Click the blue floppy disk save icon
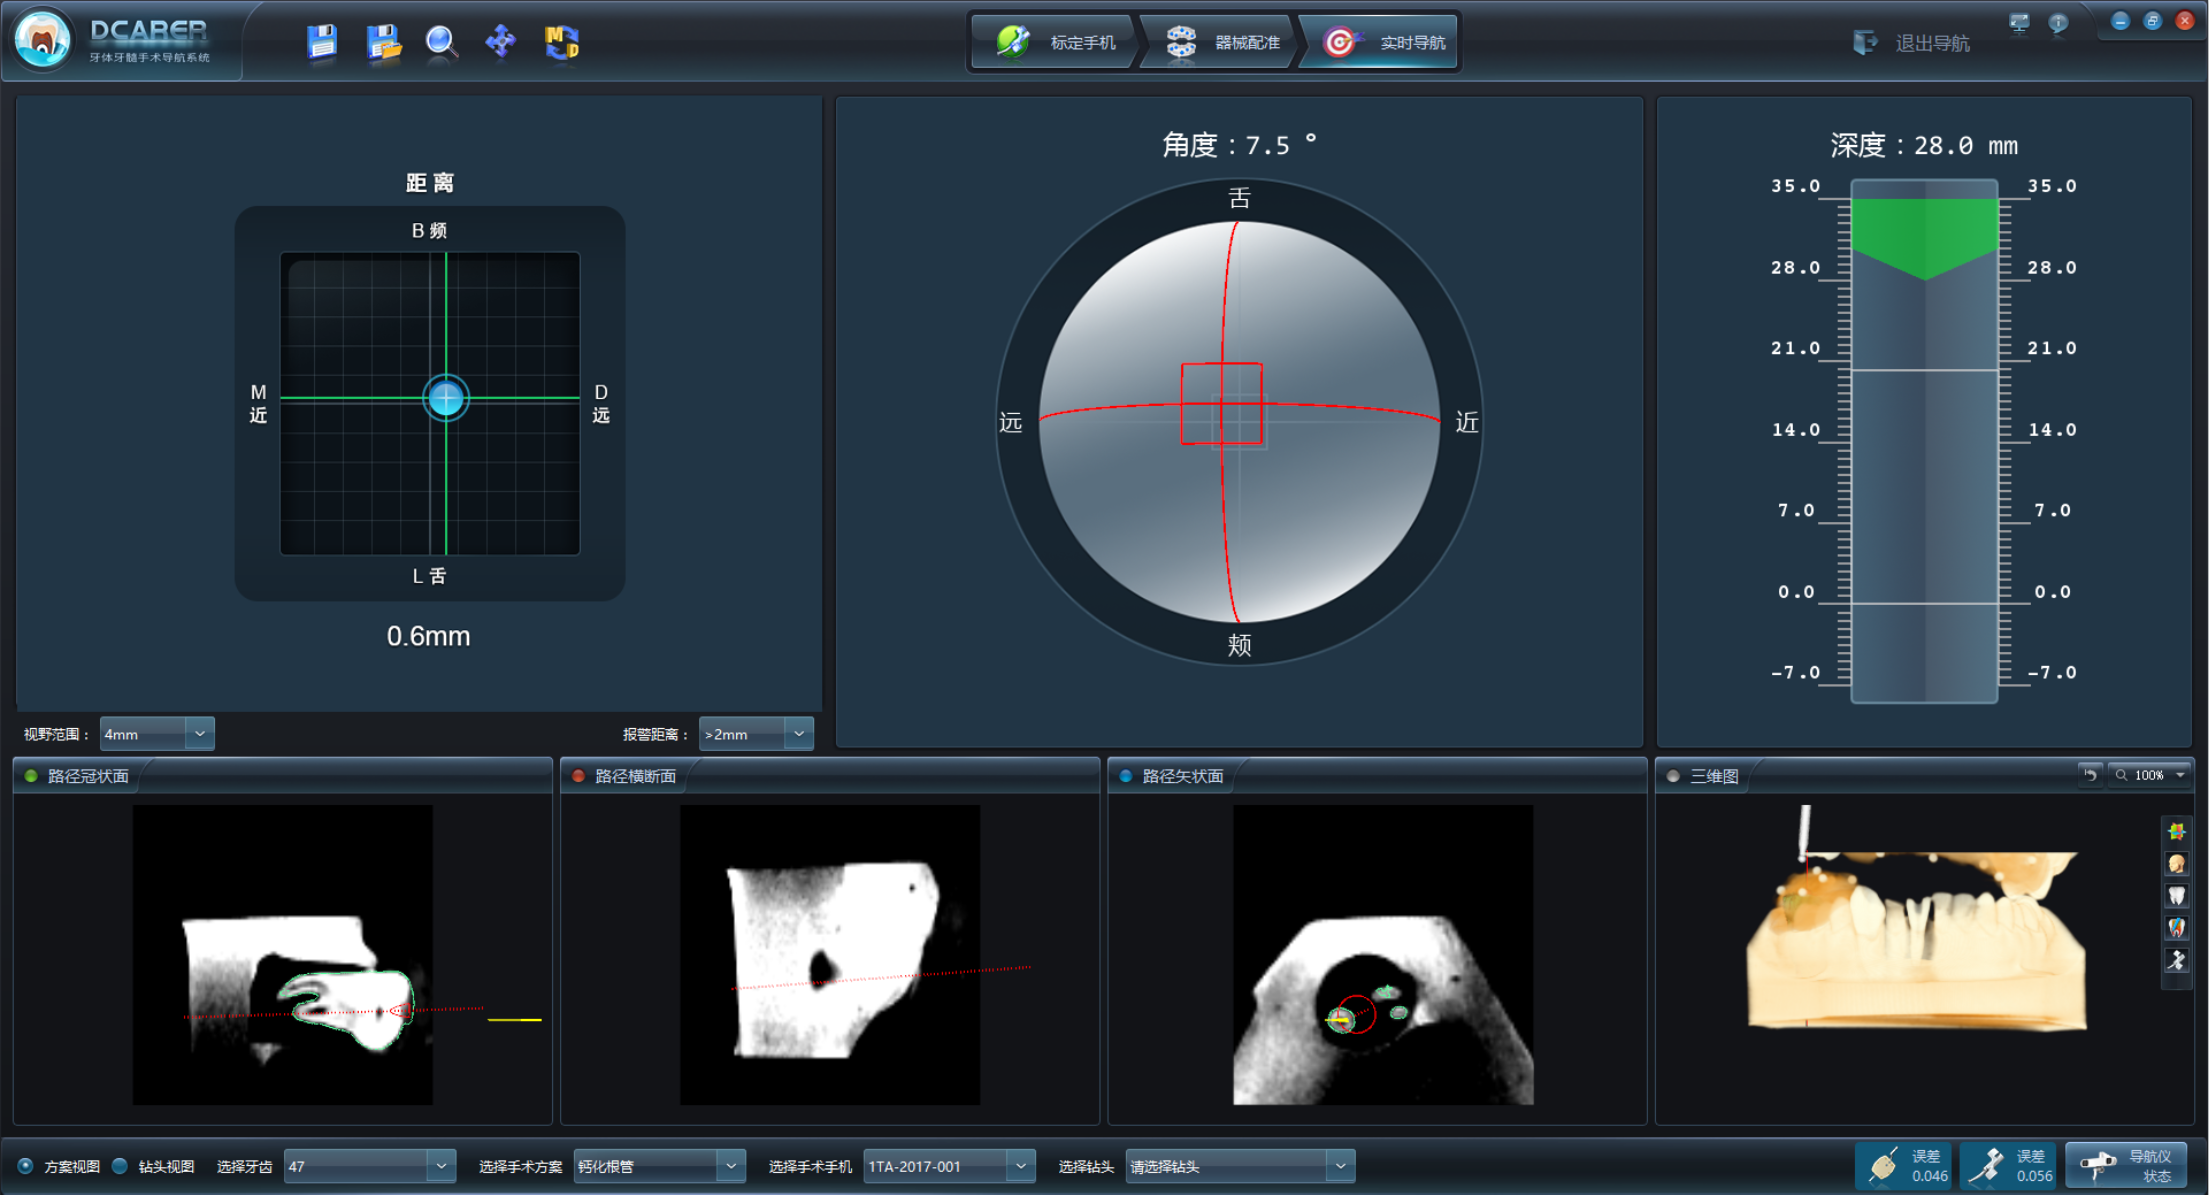Viewport: 2209px width, 1195px height. click(322, 42)
